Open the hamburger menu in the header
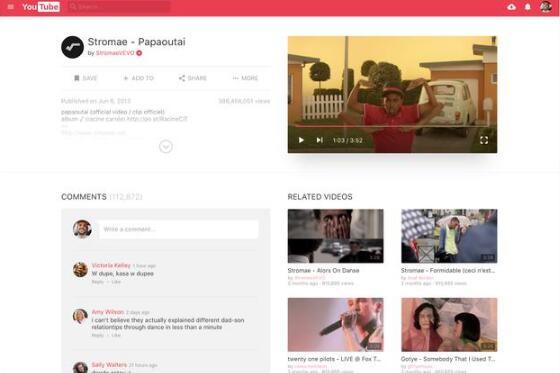Image resolution: width=560 pixels, height=373 pixels. pyautogui.click(x=11, y=7)
